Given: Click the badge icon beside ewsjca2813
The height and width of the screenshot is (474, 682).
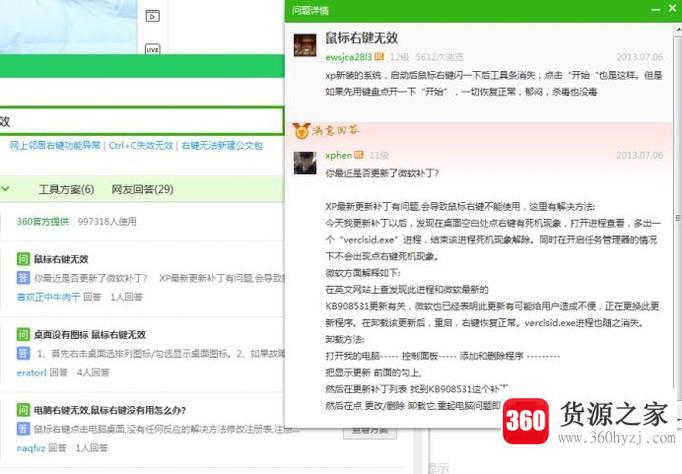Looking at the screenshot, I should coord(379,57).
